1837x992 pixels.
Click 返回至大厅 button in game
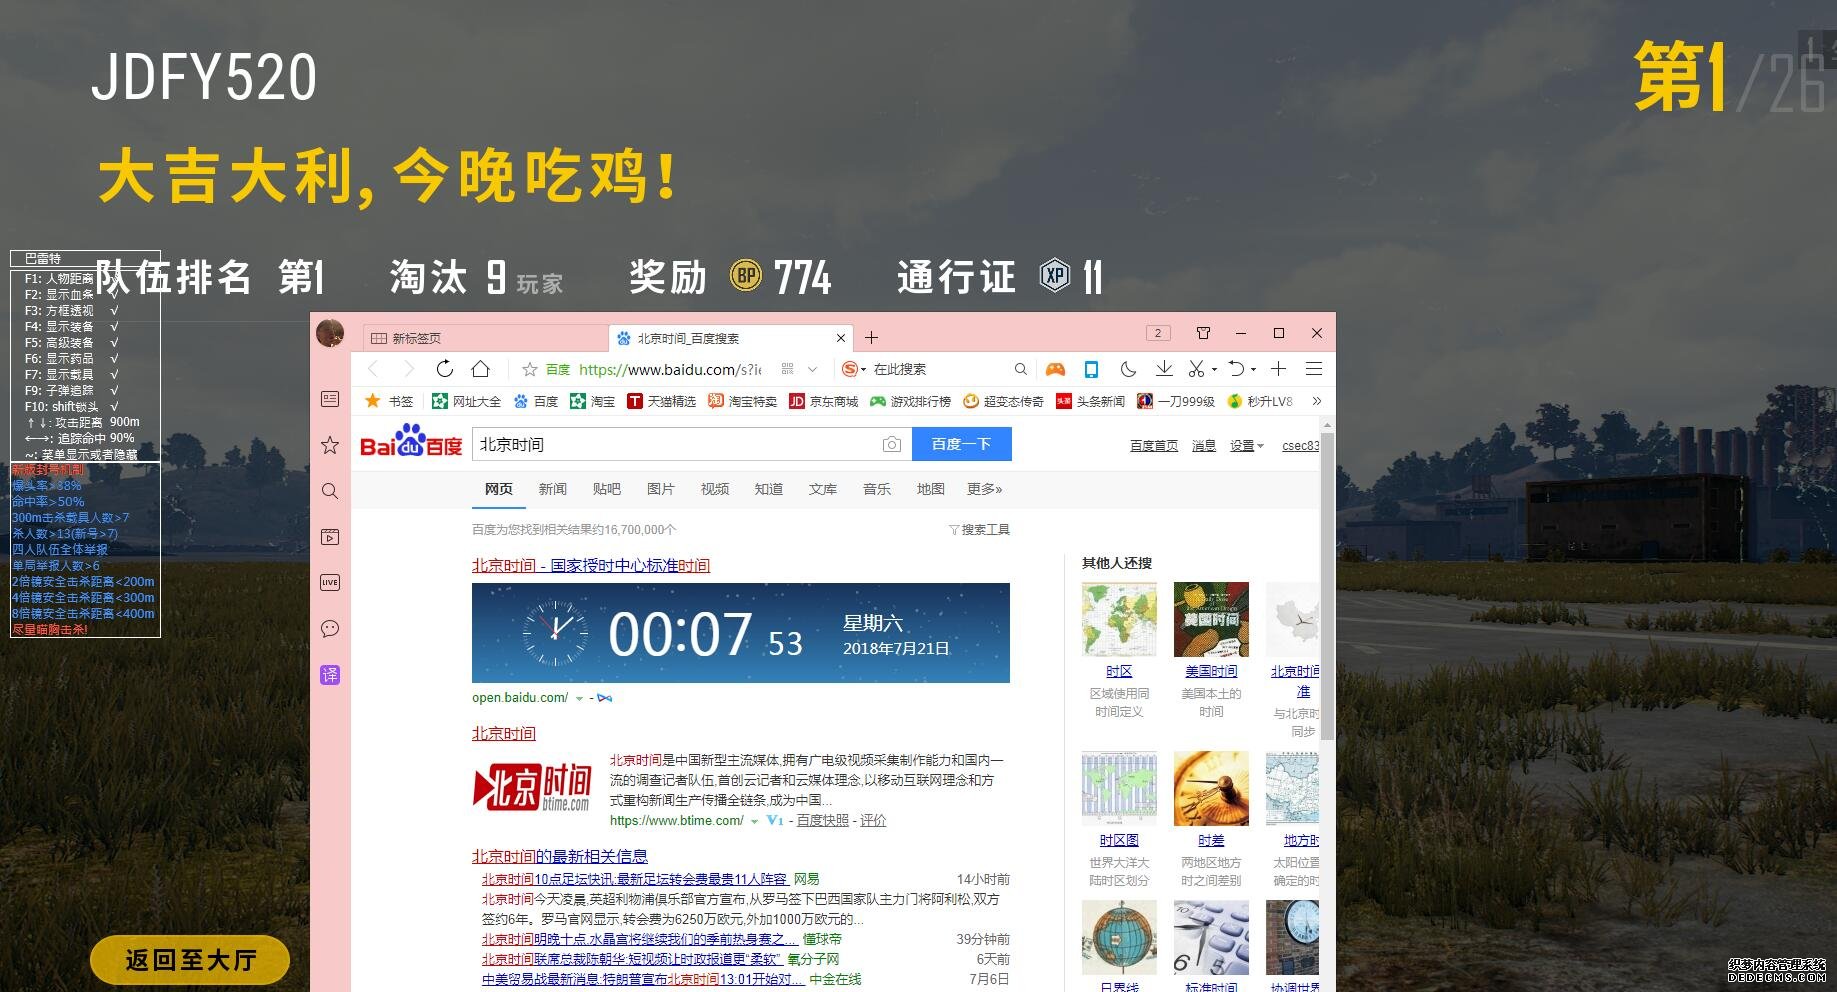pos(190,960)
